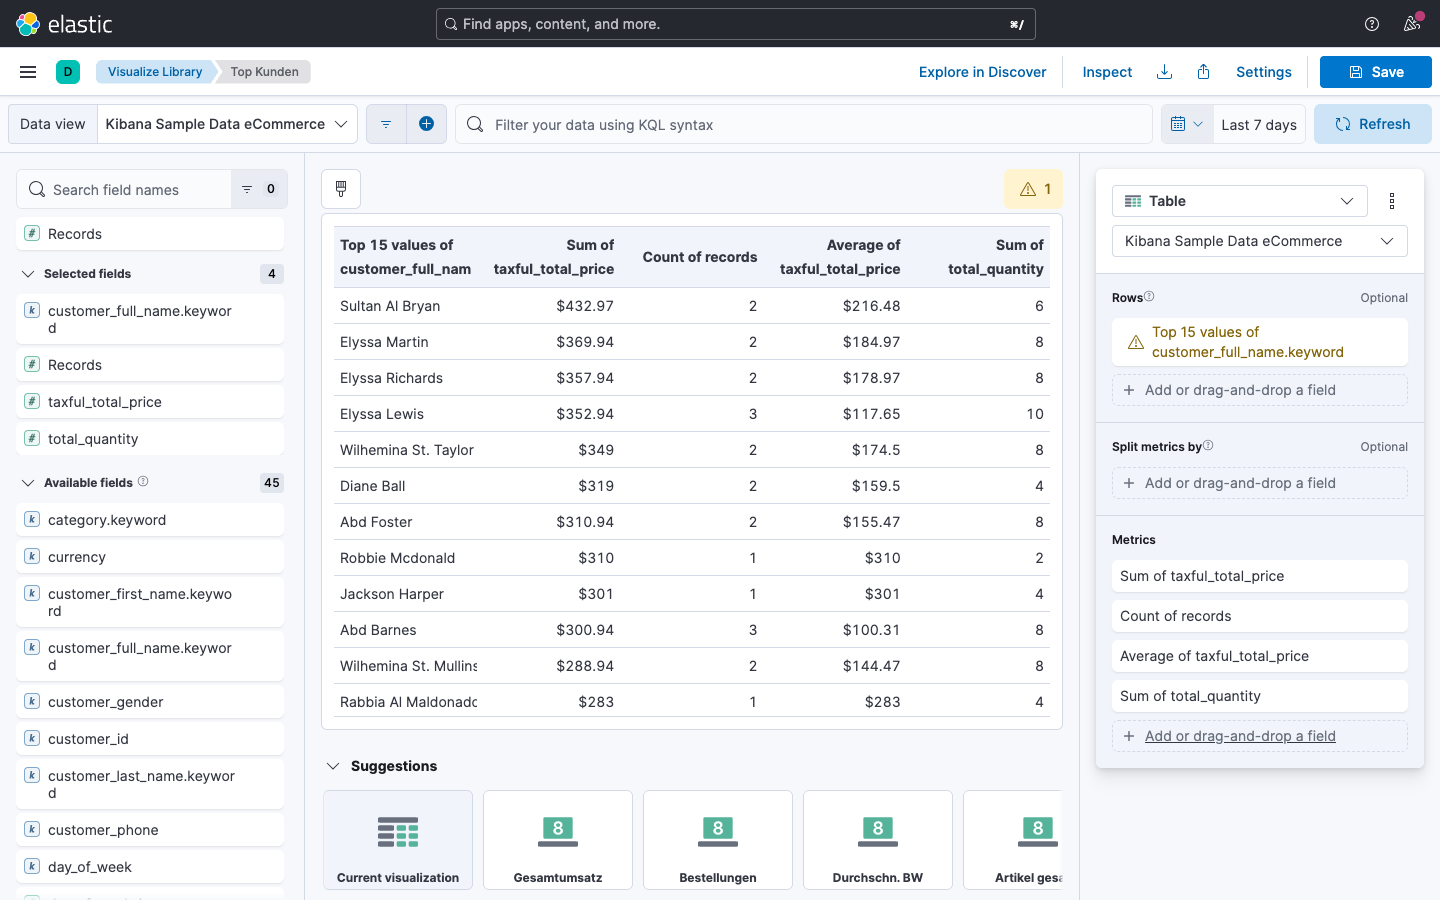
Task: Click the Explore in Discover link
Action: 982,72
